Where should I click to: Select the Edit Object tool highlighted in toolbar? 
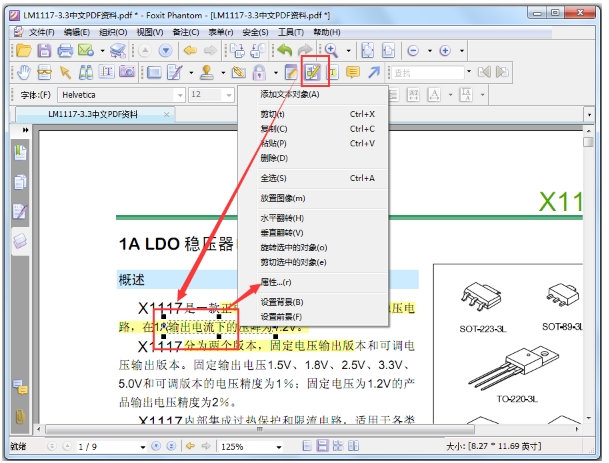pos(313,72)
